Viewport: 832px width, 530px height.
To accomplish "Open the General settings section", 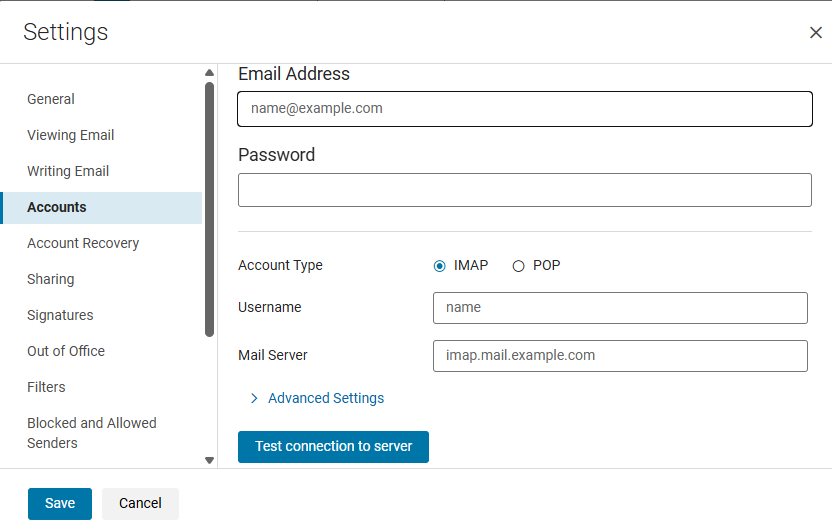I will point(51,99).
